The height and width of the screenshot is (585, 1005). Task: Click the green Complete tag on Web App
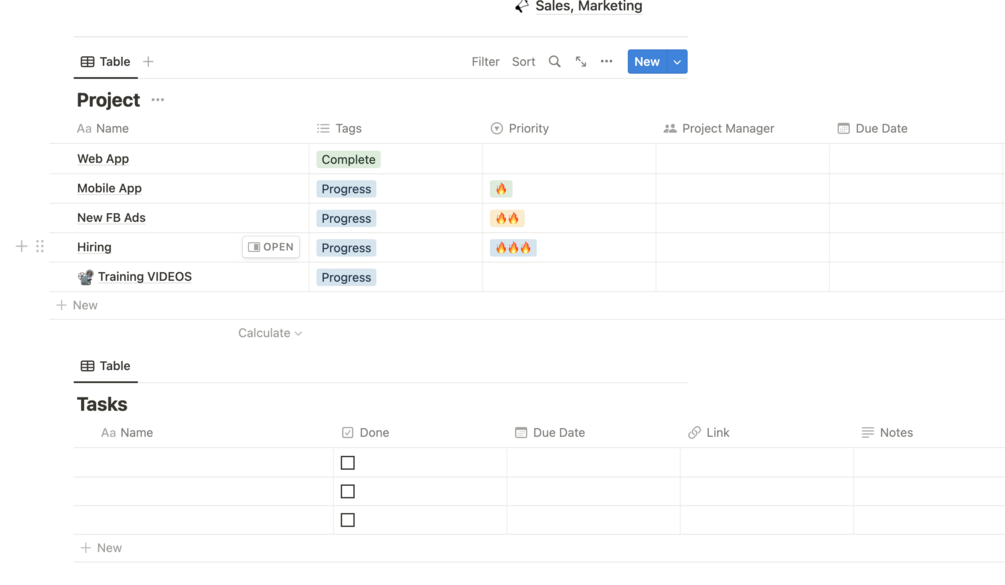click(x=348, y=159)
